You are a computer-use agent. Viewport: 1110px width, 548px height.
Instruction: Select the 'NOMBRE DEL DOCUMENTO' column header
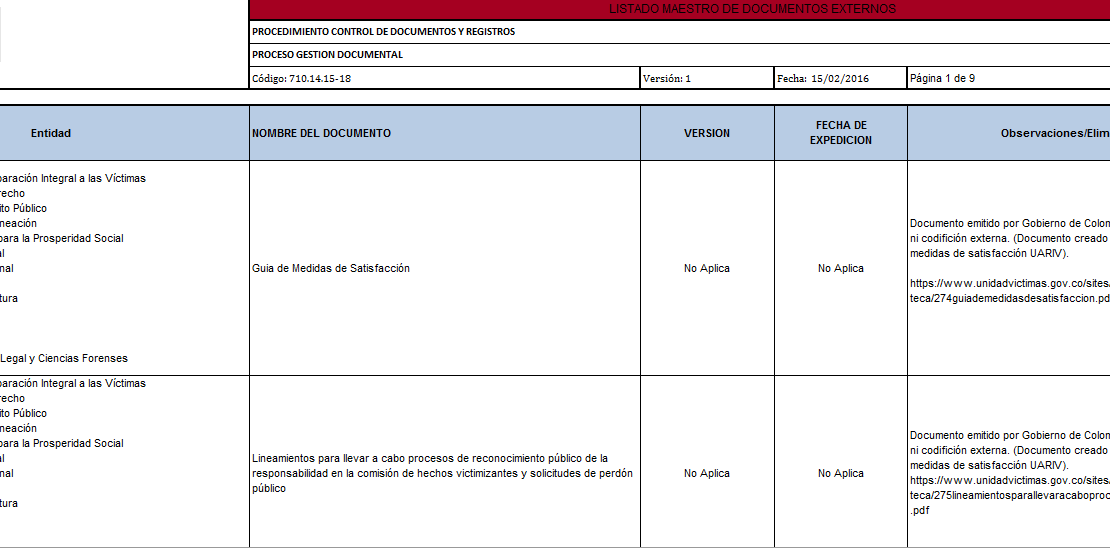point(445,133)
